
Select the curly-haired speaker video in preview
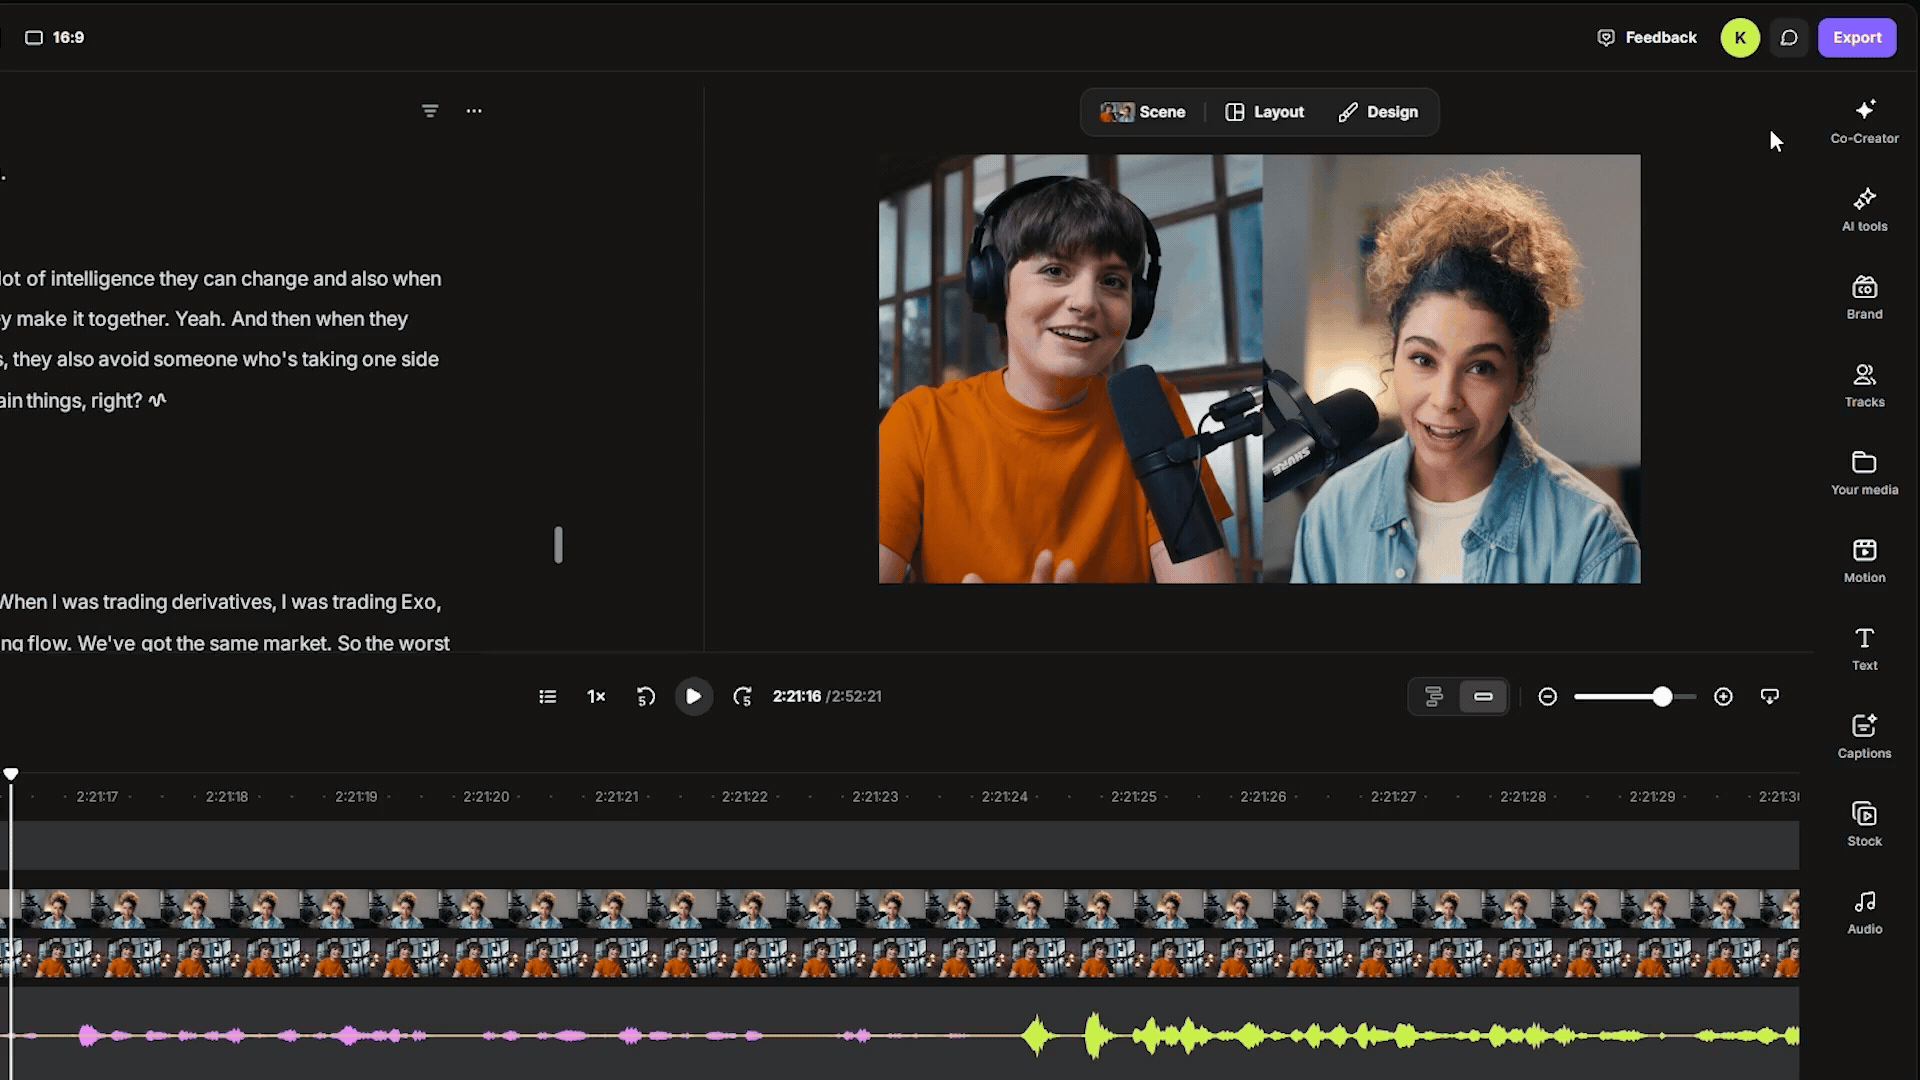pyautogui.click(x=1451, y=369)
